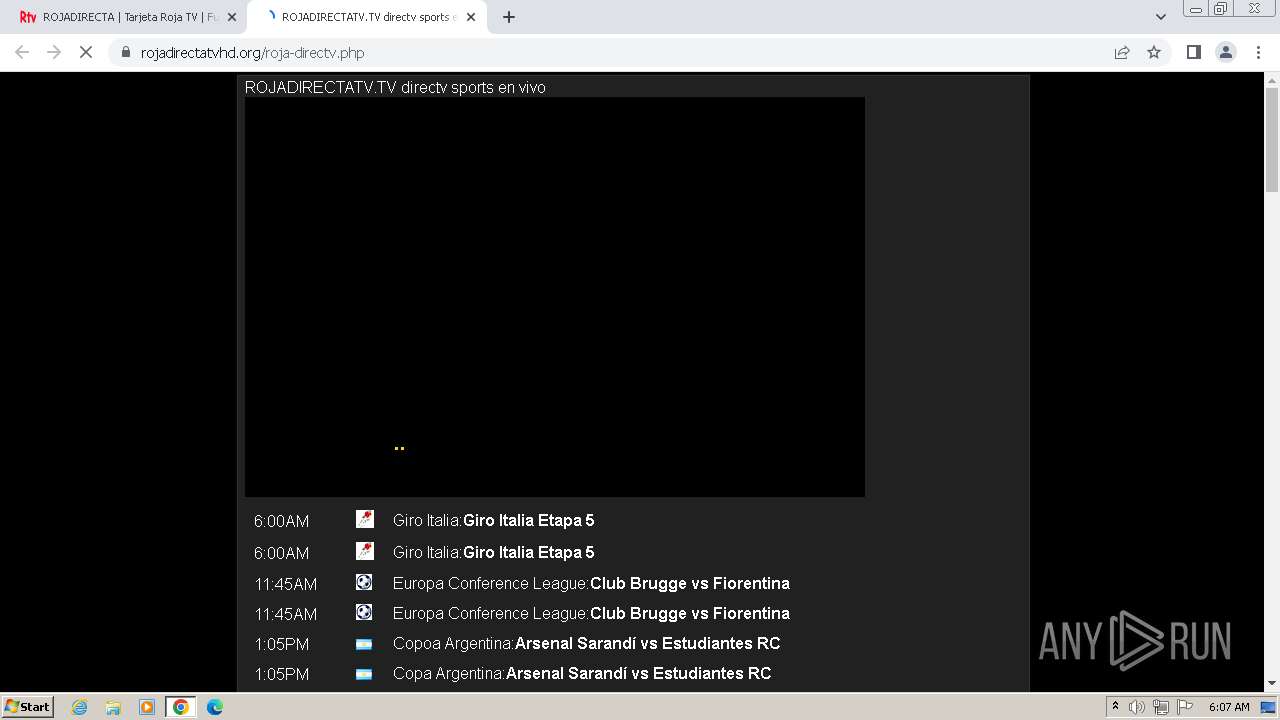1280x720 pixels.
Task: Switch to the ROJADIRECTATV.TV directv sports tab
Action: pos(365,17)
